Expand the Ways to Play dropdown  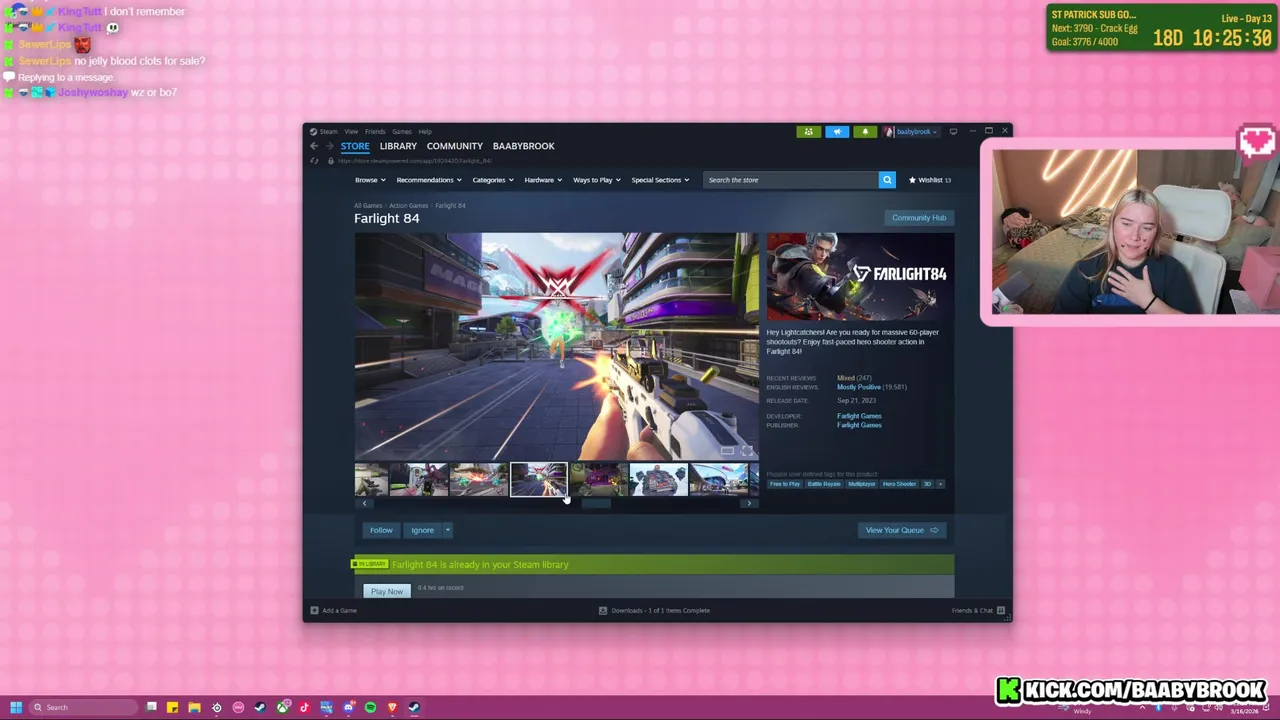(597, 180)
